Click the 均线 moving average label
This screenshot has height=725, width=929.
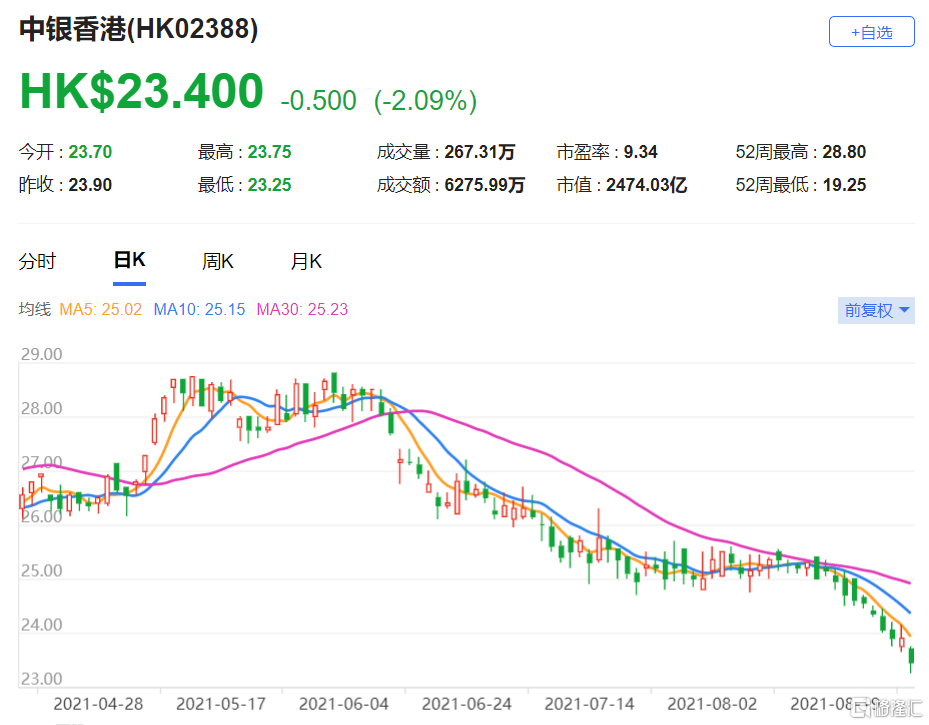click(35, 309)
